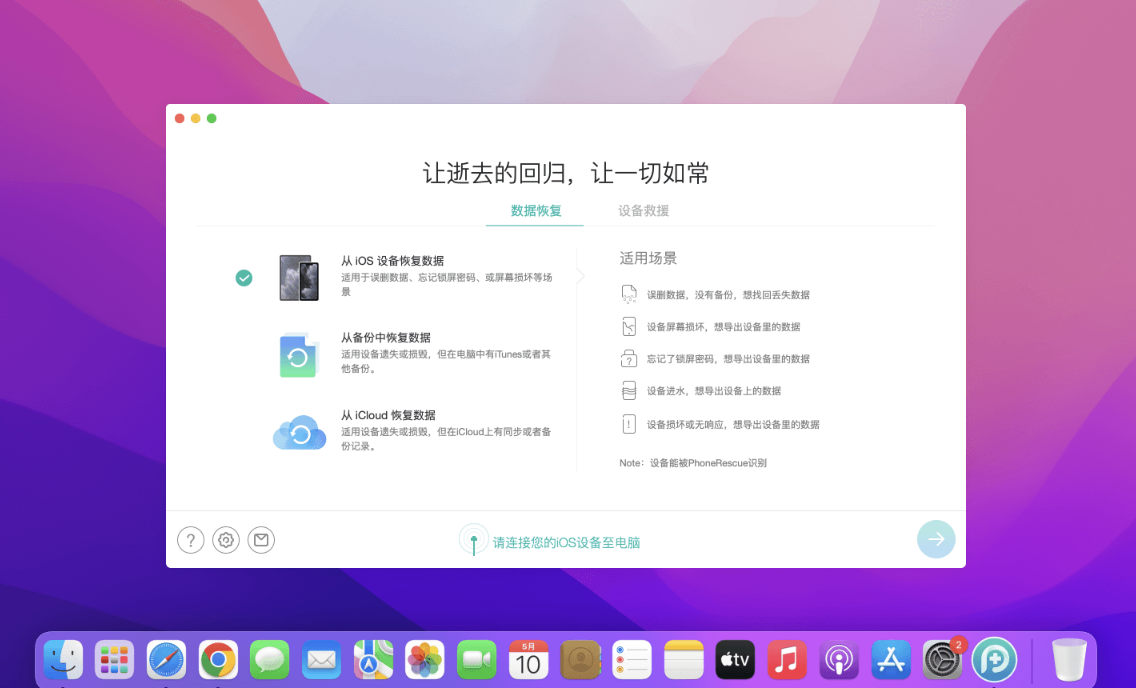Choose the iCloud recovery cloud icon
Screen dimensions: 1136x688
[x=299, y=432]
